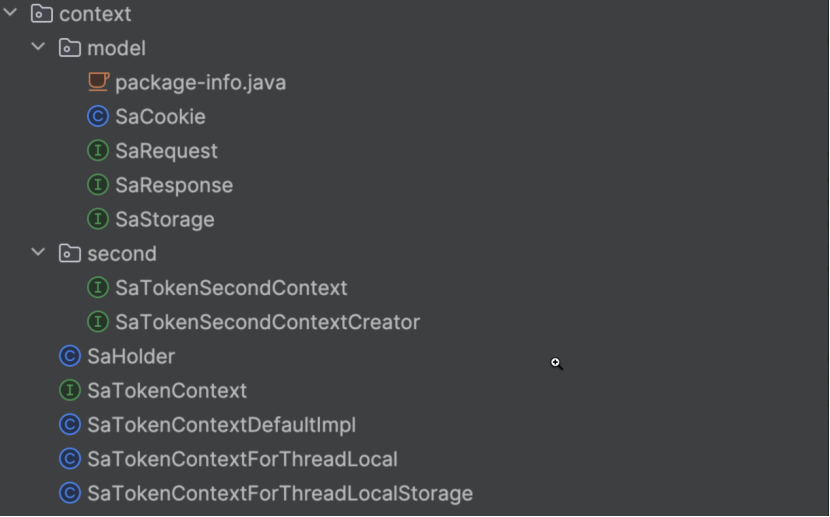Select the SaResponse interface file

174,186
